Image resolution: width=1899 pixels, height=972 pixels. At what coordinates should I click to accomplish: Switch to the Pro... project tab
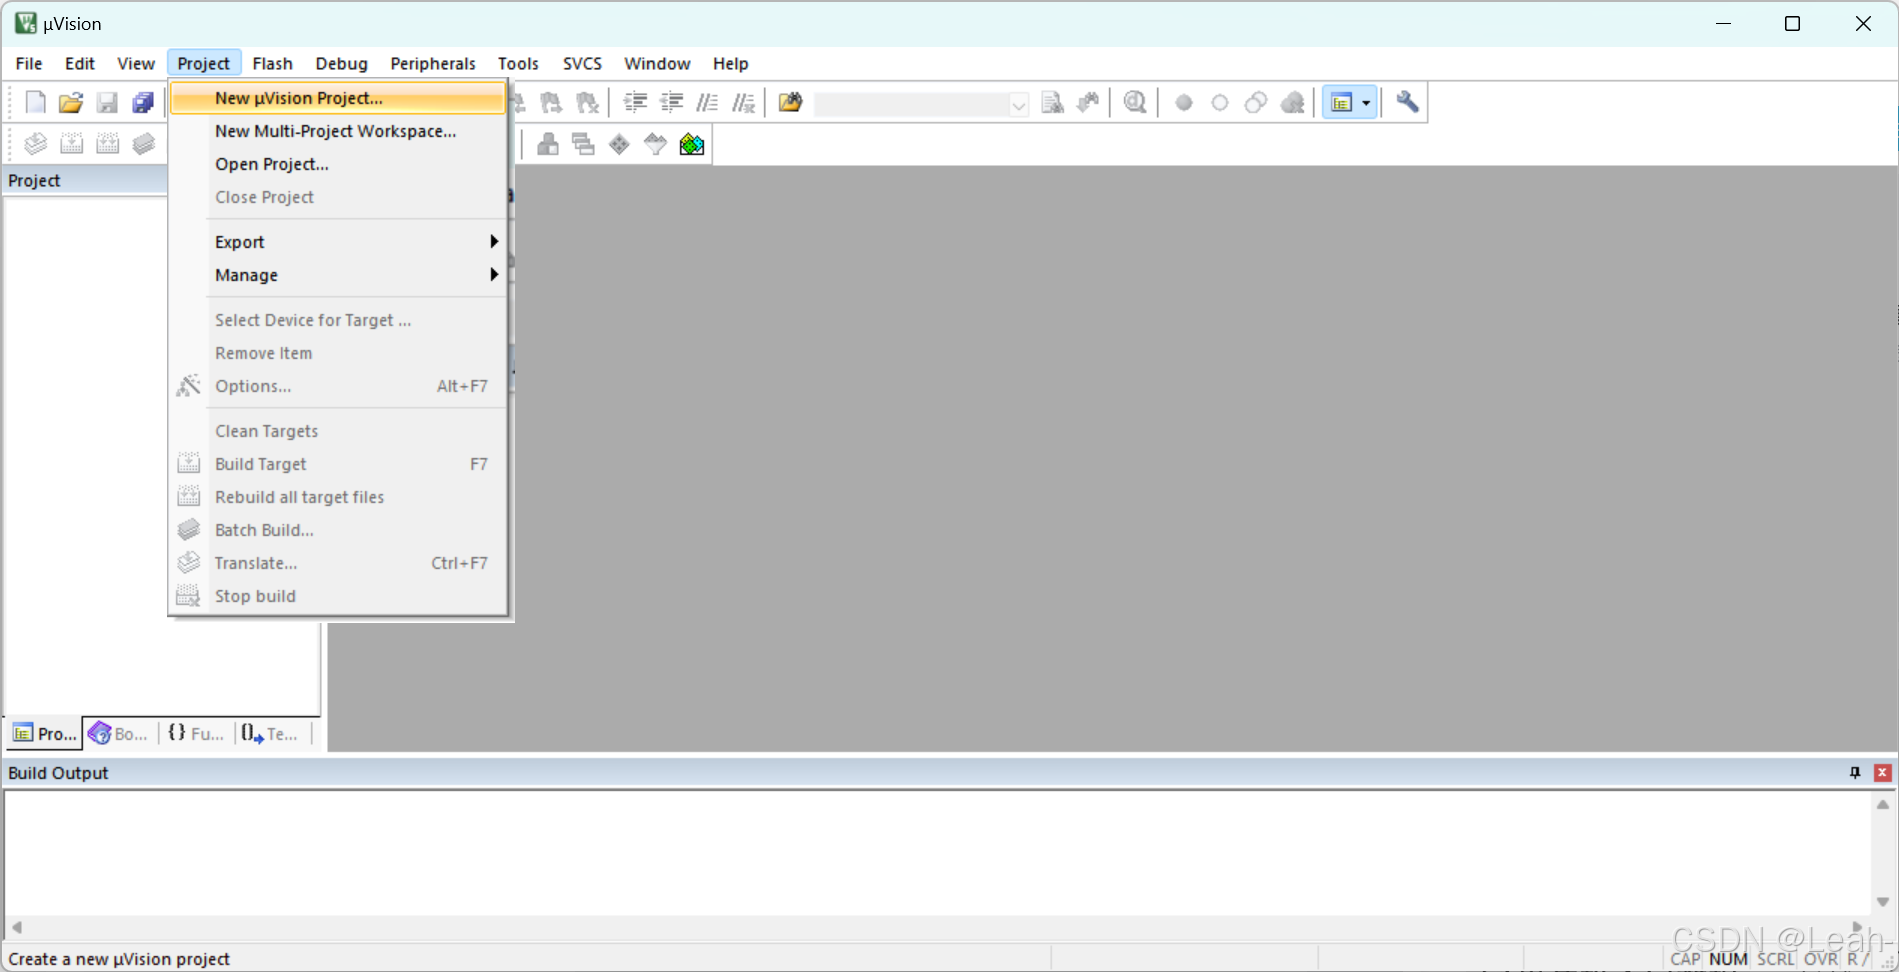(45, 734)
